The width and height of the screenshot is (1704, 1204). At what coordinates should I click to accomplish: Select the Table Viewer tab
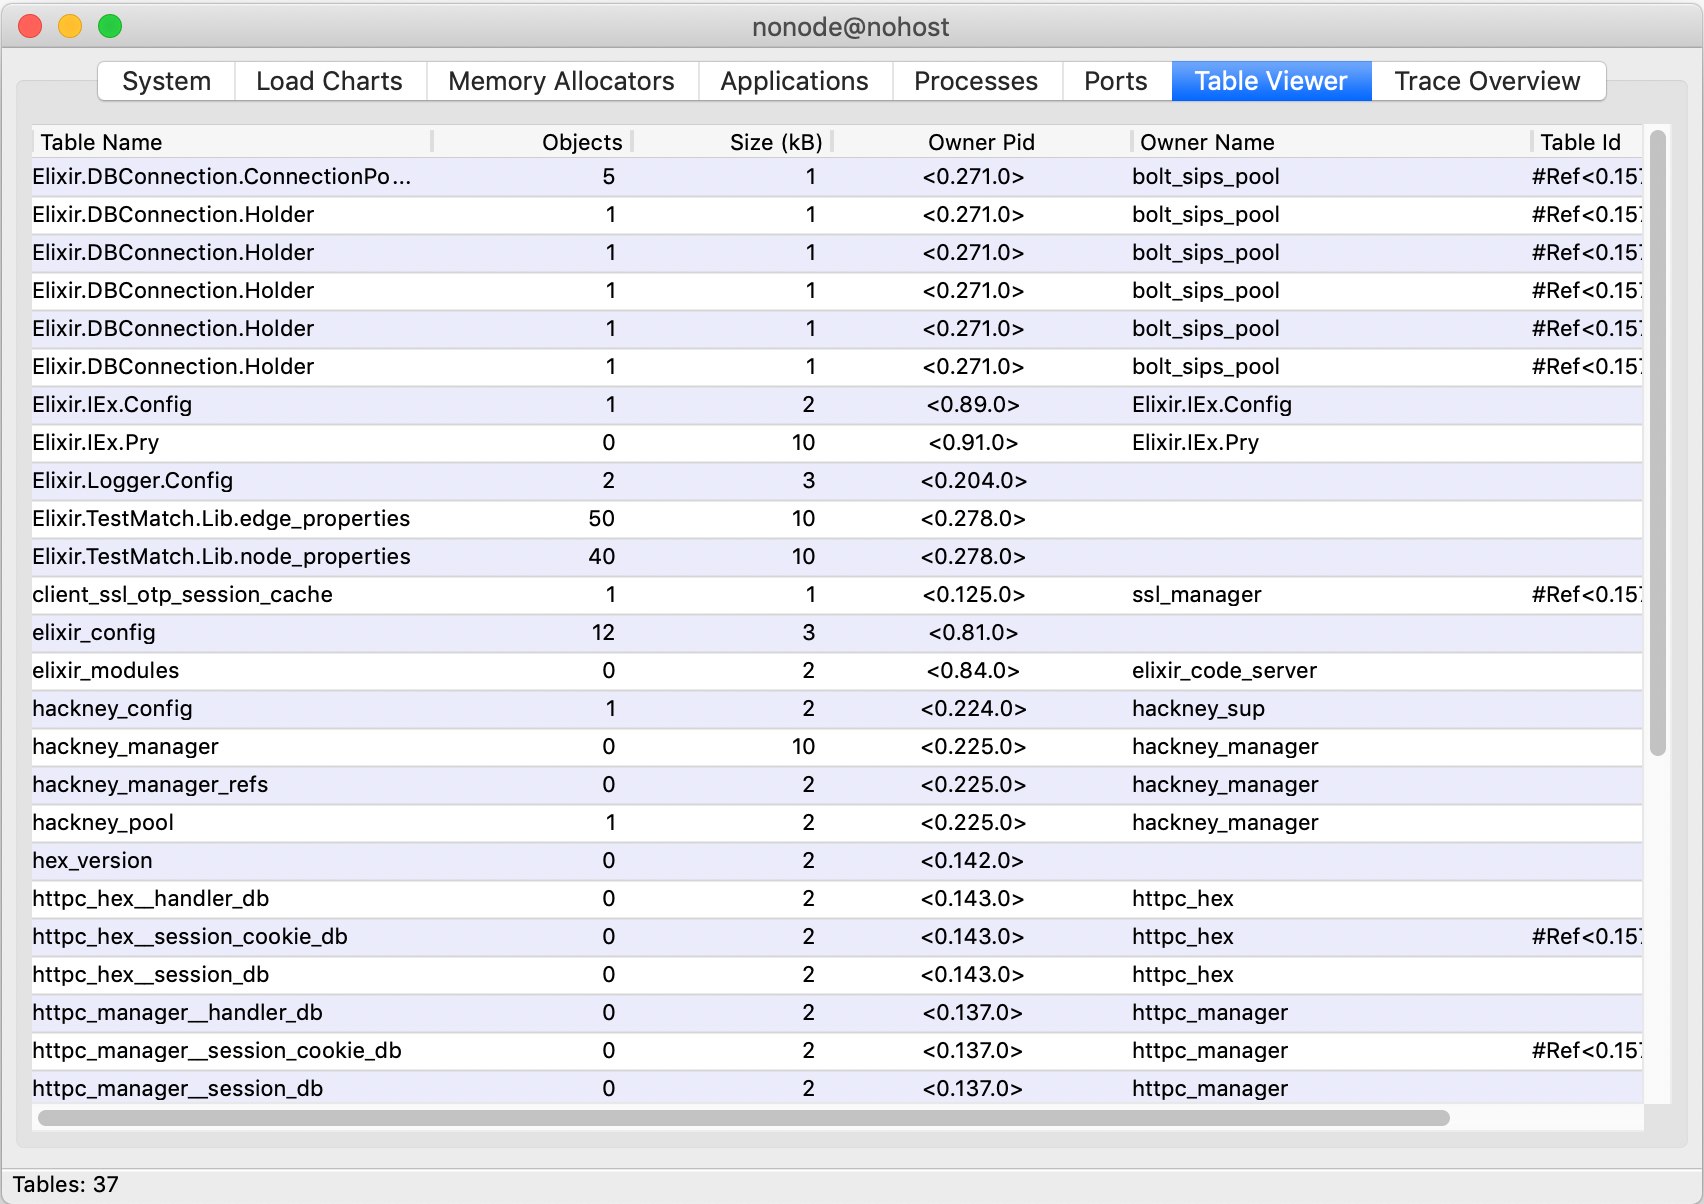(1270, 81)
